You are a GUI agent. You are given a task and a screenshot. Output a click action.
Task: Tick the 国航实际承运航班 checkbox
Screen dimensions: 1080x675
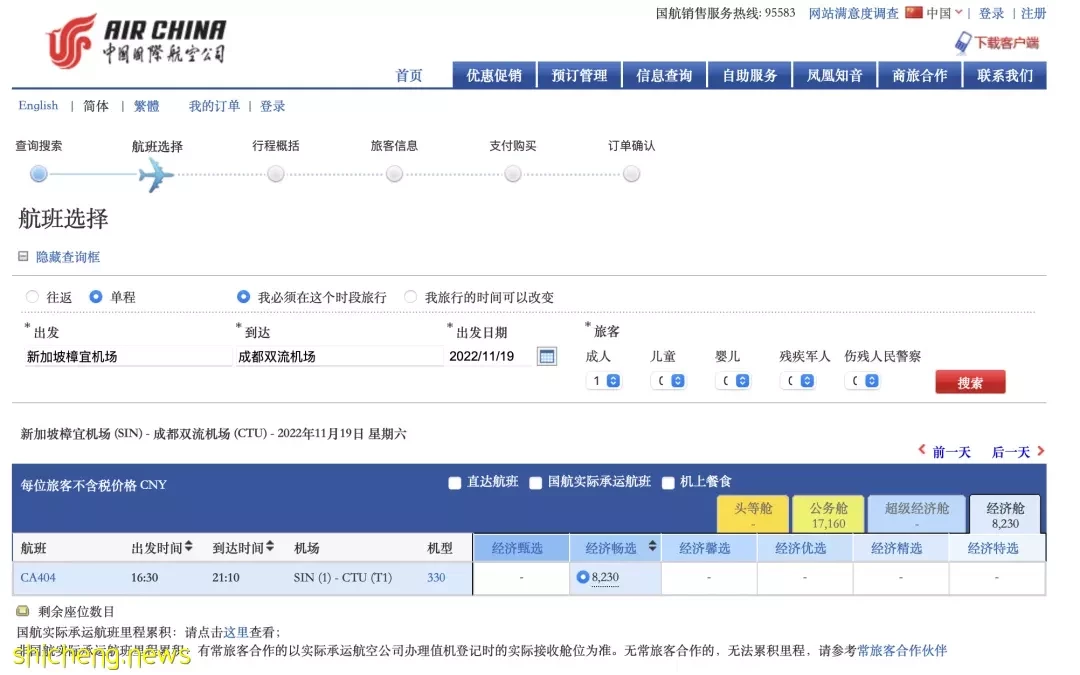point(535,483)
